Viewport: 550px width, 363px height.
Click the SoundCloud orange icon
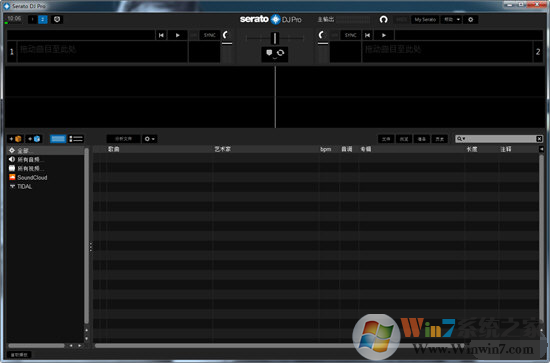tap(12, 177)
